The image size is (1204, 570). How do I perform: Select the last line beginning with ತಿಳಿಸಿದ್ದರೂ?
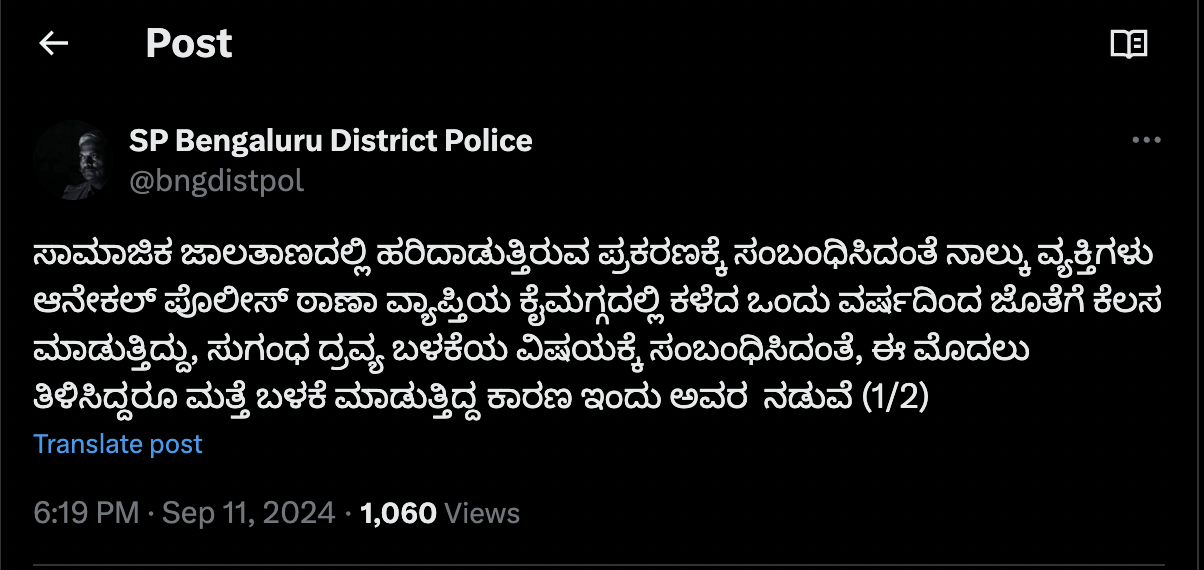(x=481, y=397)
